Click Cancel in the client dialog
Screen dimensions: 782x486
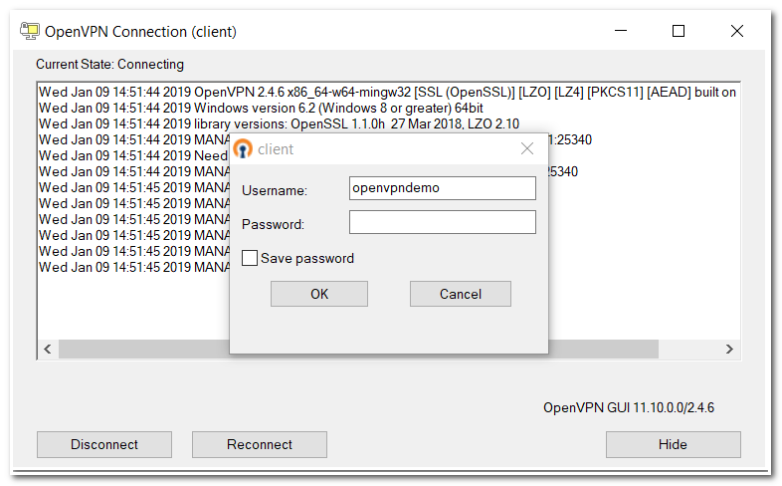pos(460,294)
